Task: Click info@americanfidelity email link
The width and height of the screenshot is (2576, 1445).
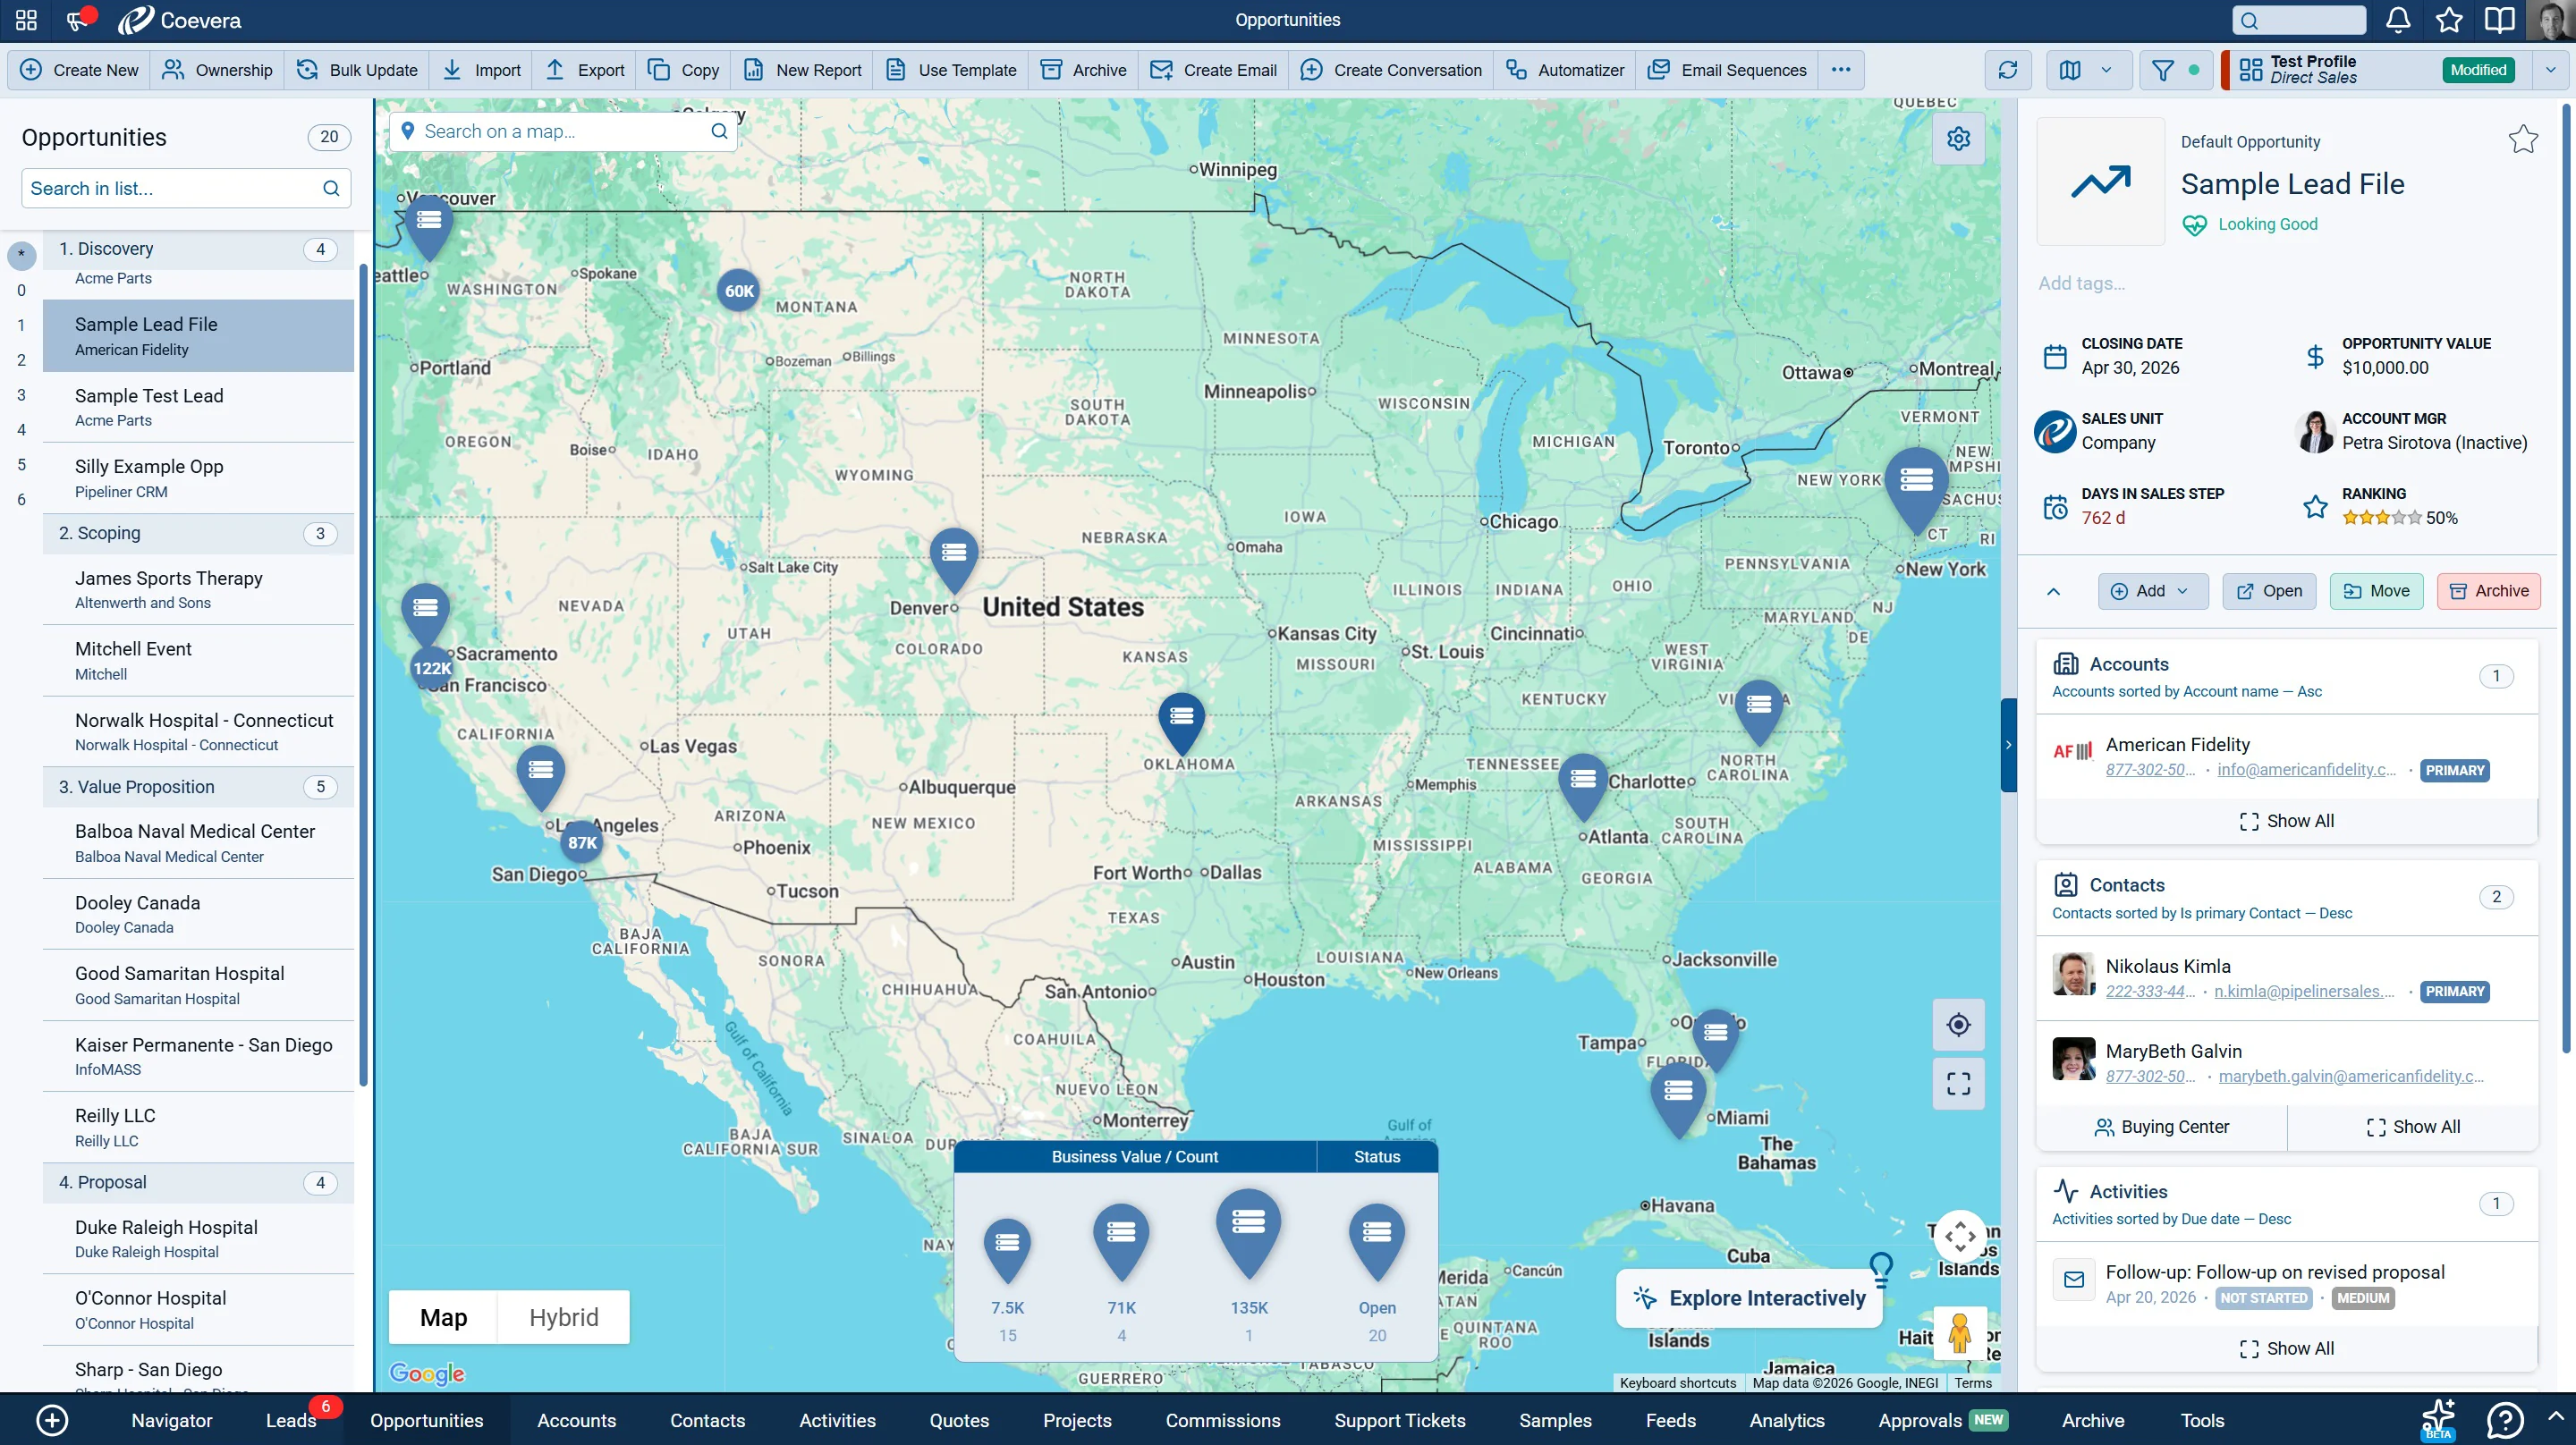Action: tap(2306, 770)
